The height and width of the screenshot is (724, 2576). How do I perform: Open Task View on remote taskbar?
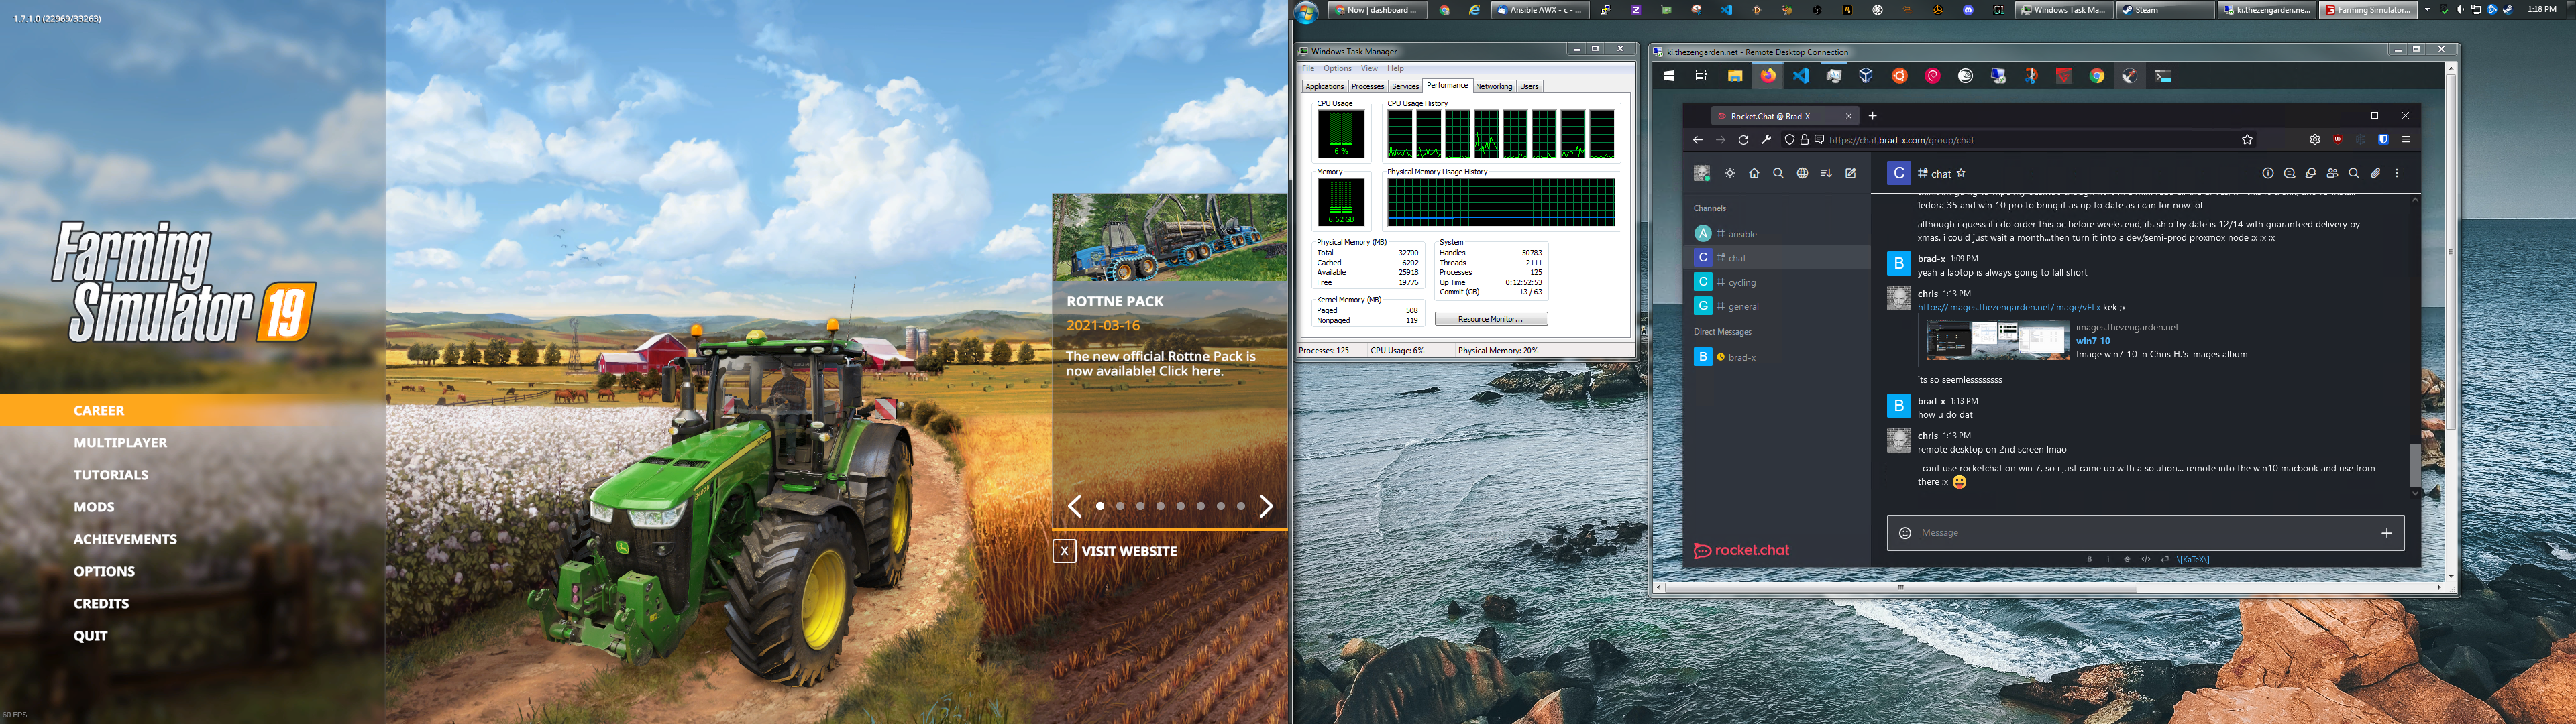[x=1701, y=76]
